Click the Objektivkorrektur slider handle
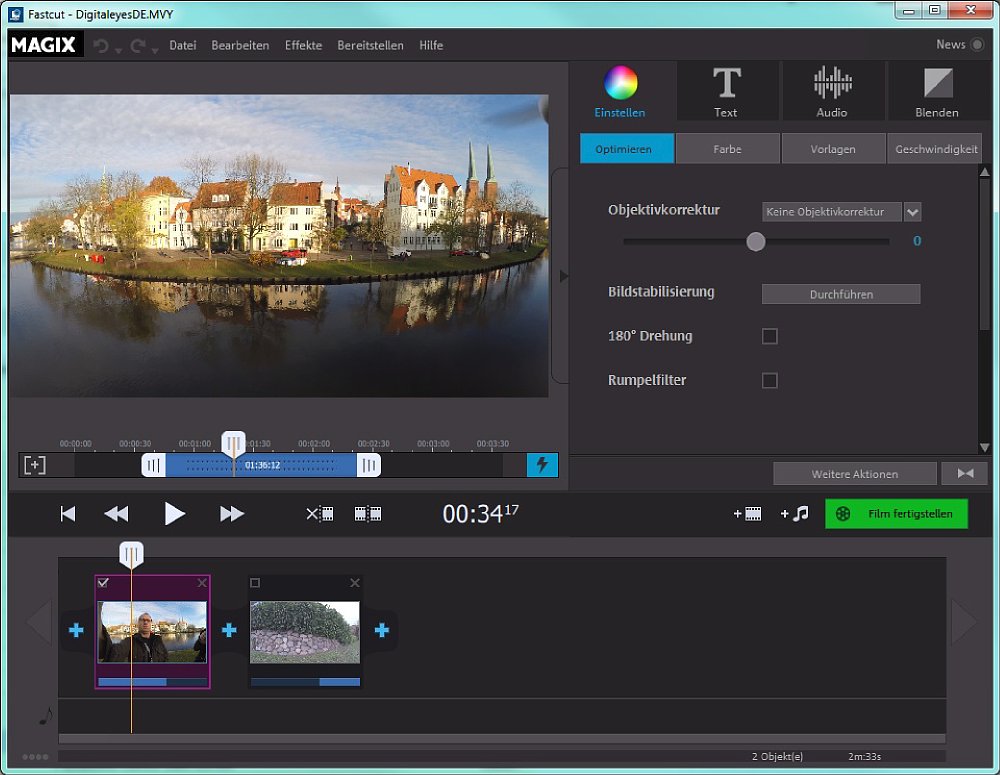This screenshot has height=775, width=1000. coord(756,241)
